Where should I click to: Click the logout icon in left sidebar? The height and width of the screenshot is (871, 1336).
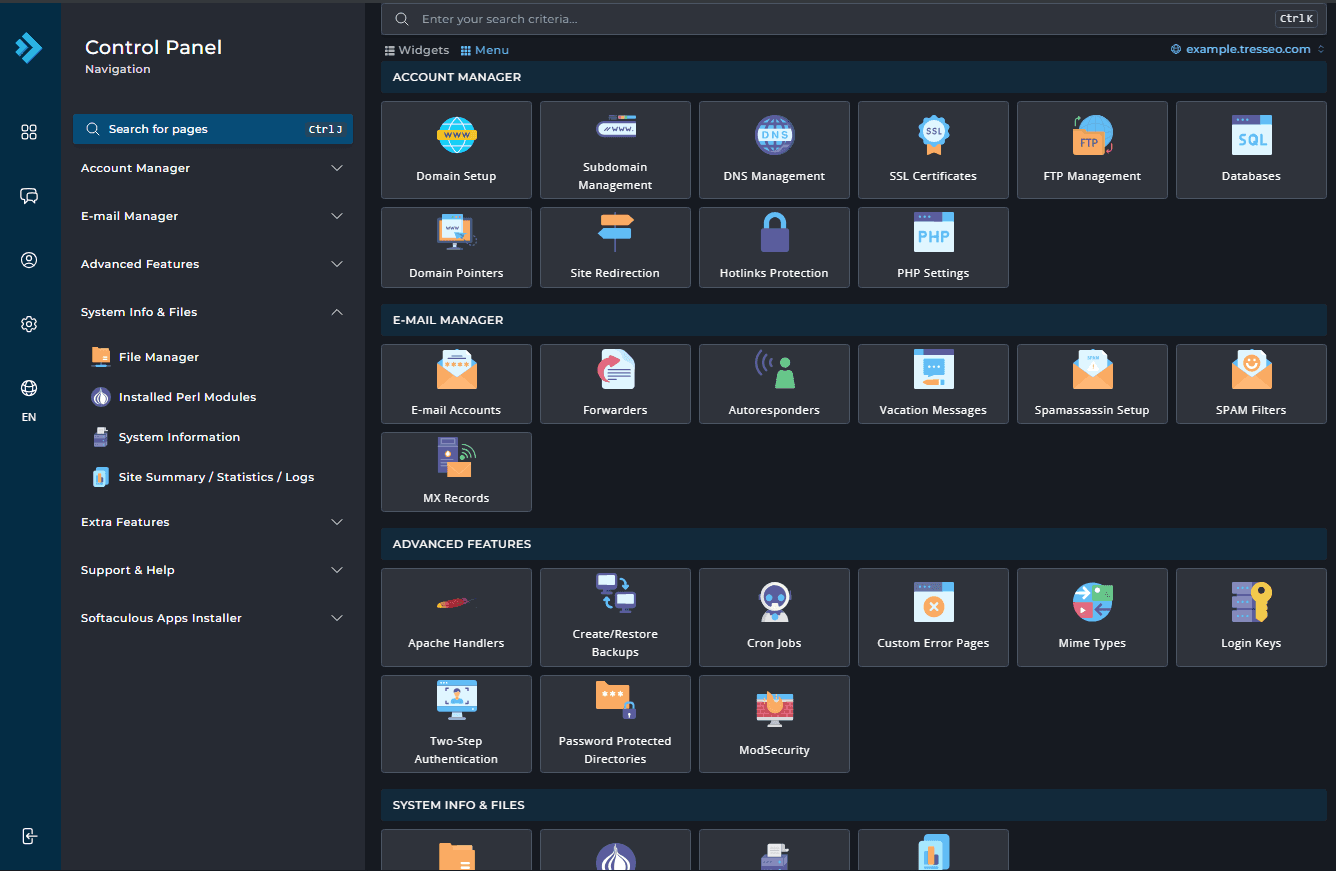29,836
